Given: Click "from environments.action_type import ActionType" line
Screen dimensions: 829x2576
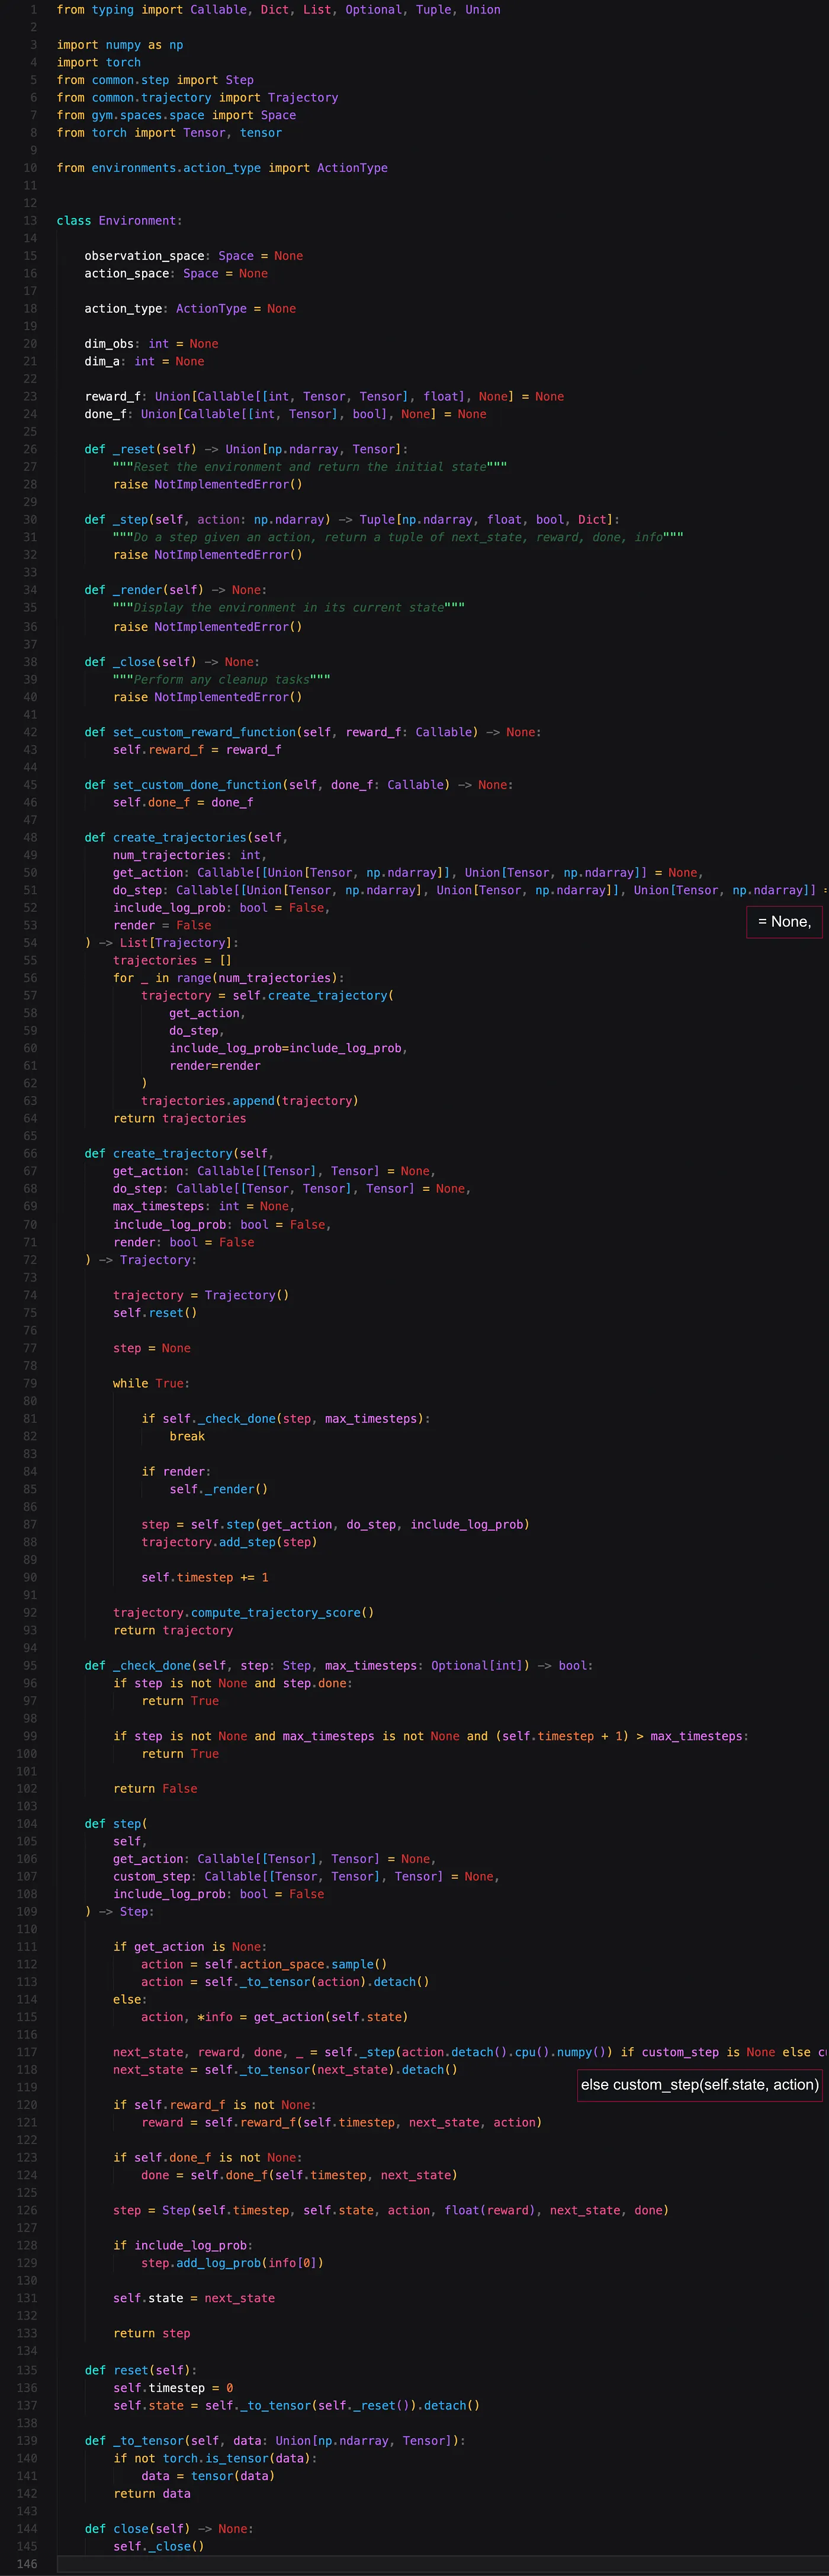Looking at the screenshot, I should point(222,168).
